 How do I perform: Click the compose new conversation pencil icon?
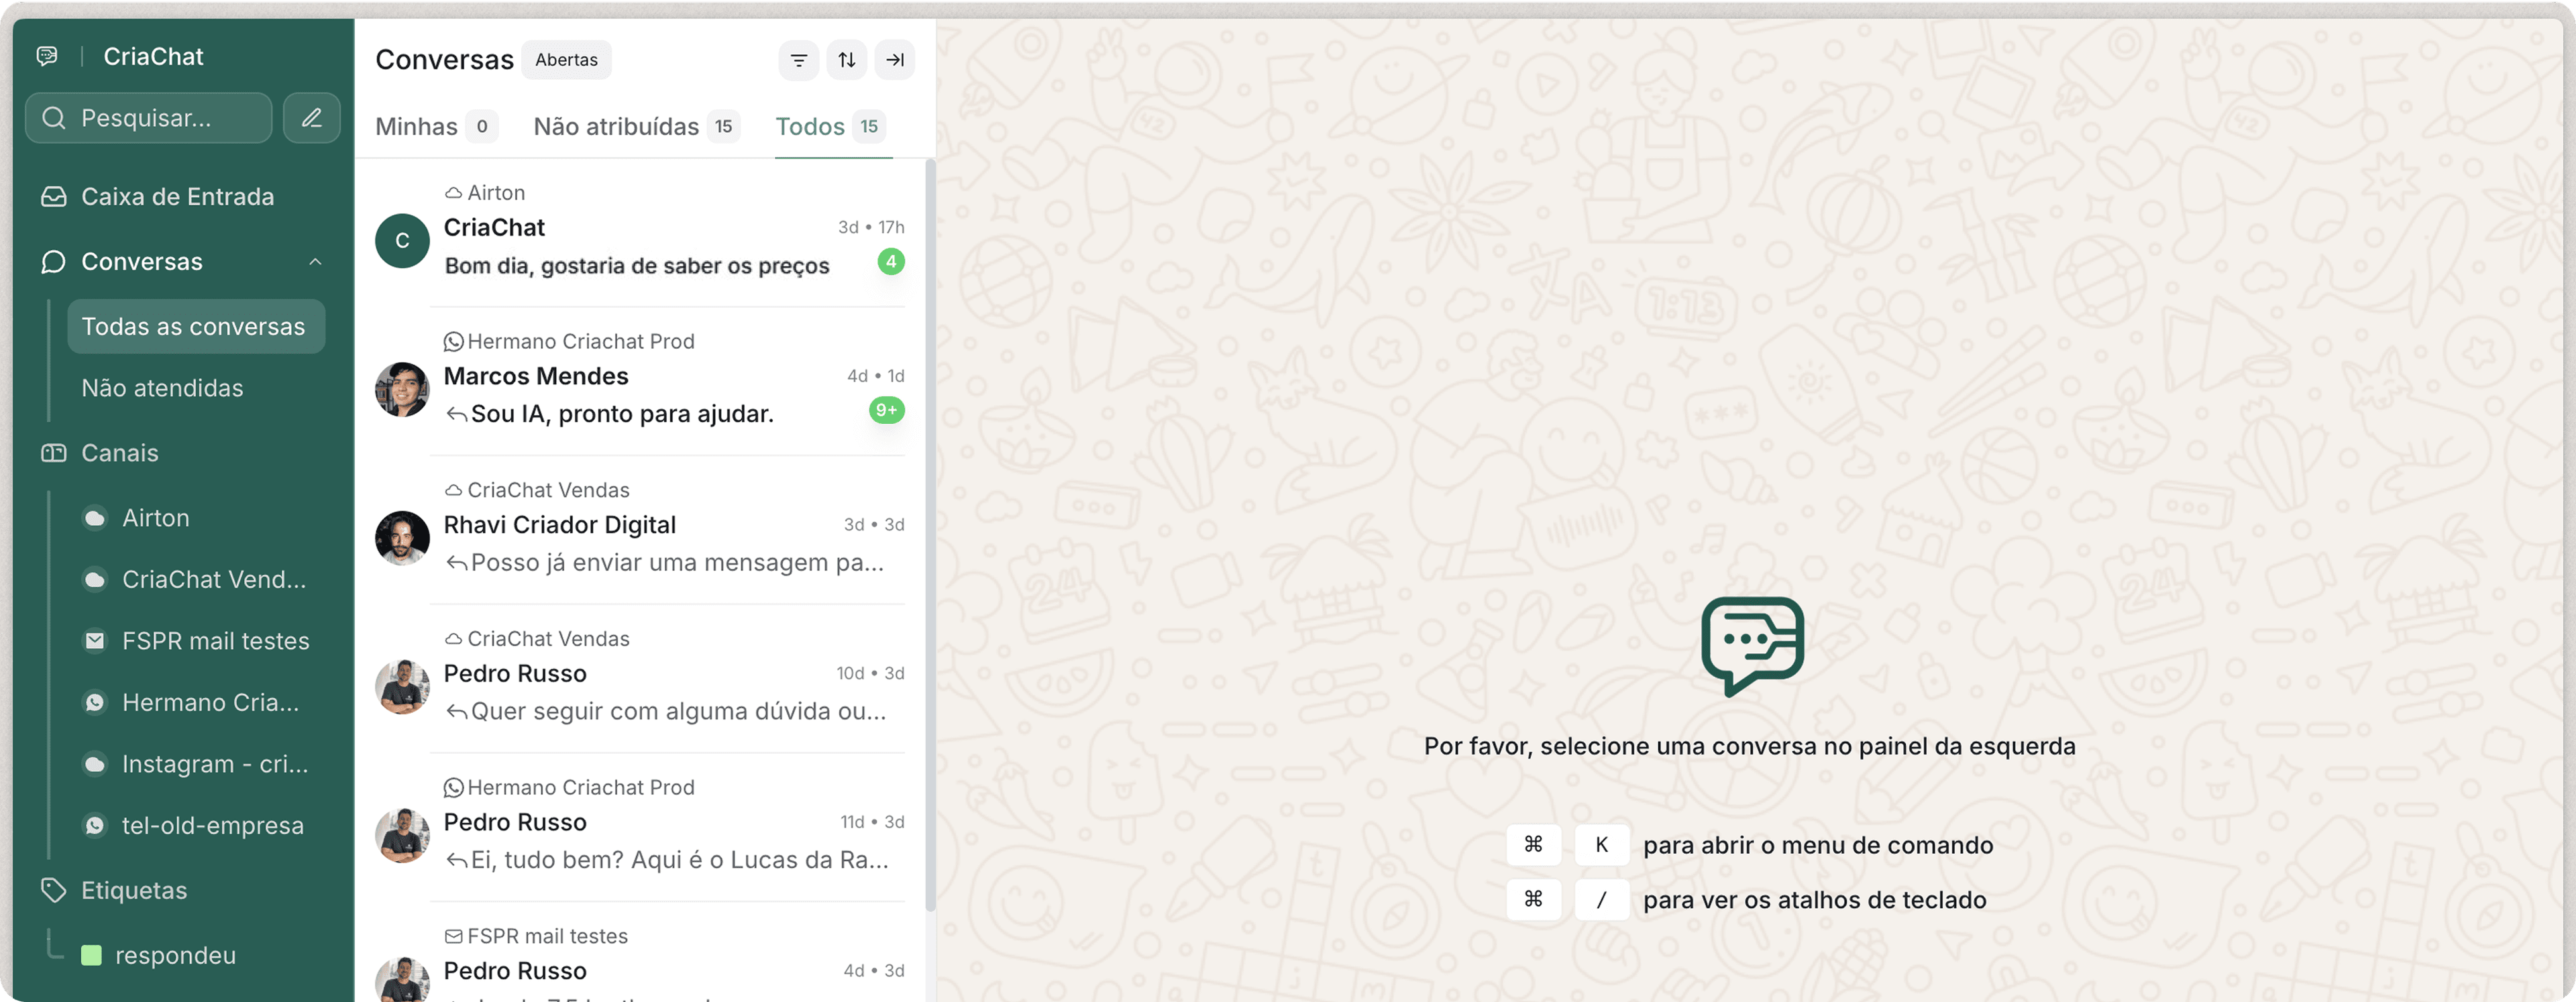click(x=311, y=118)
